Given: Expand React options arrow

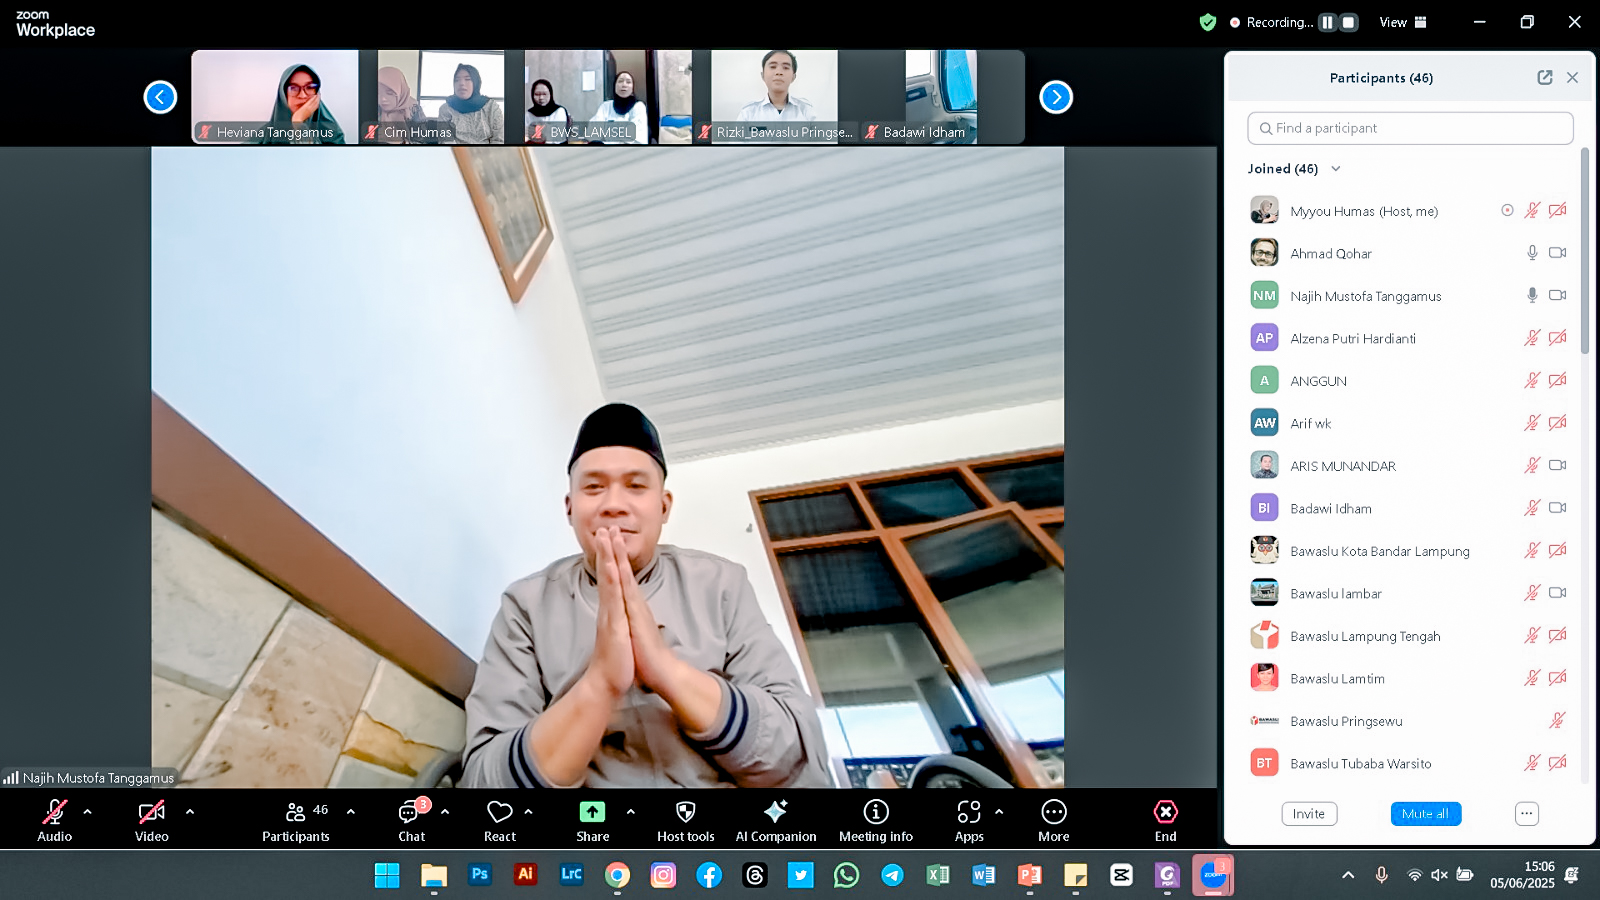Looking at the screenshot, I should (529, 811).
